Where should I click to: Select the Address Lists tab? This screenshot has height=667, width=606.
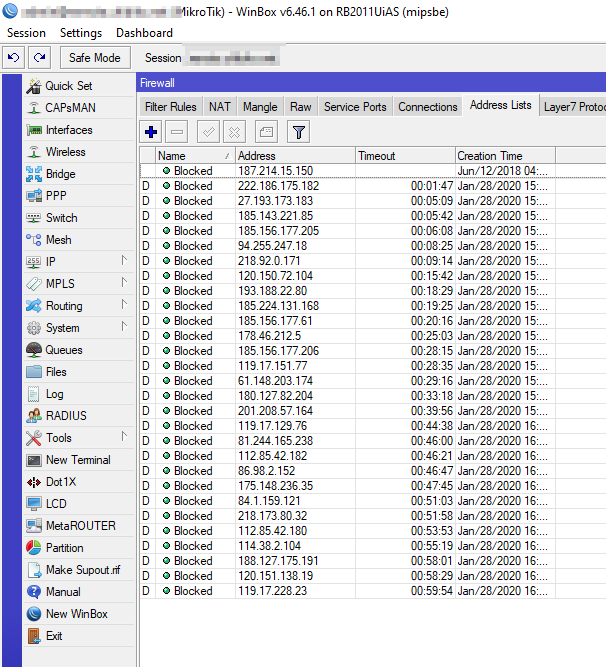pyautogui.click(x=501, y=105)
